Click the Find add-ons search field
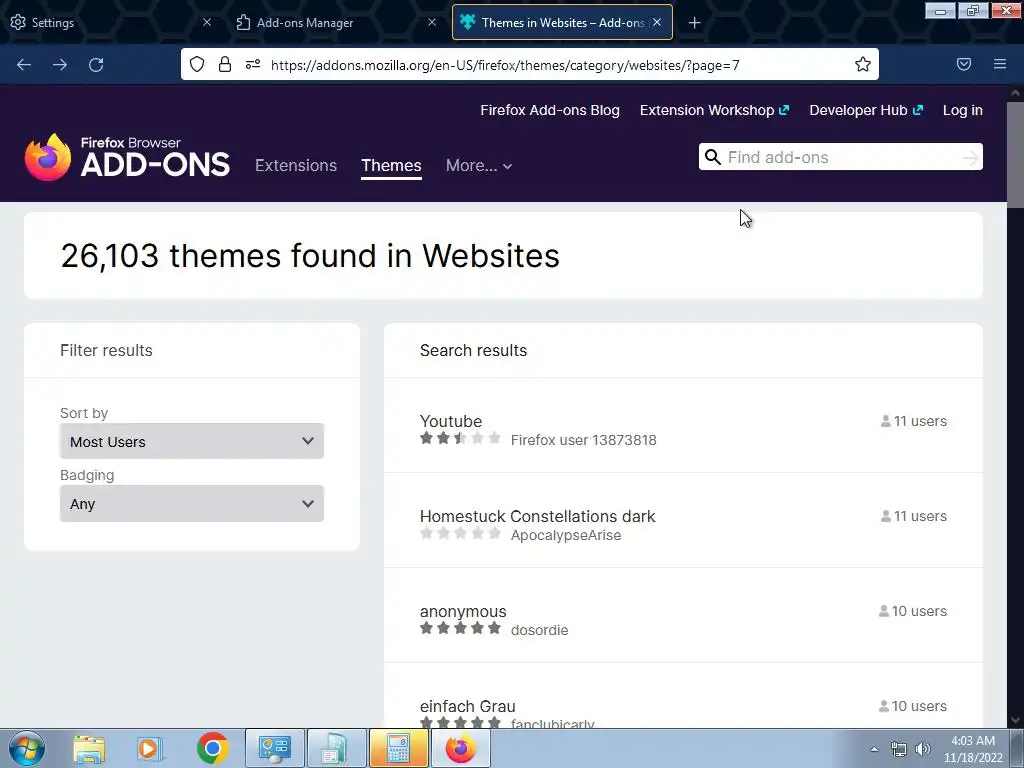Screen dimensions: 1024x768 (840, 157)
